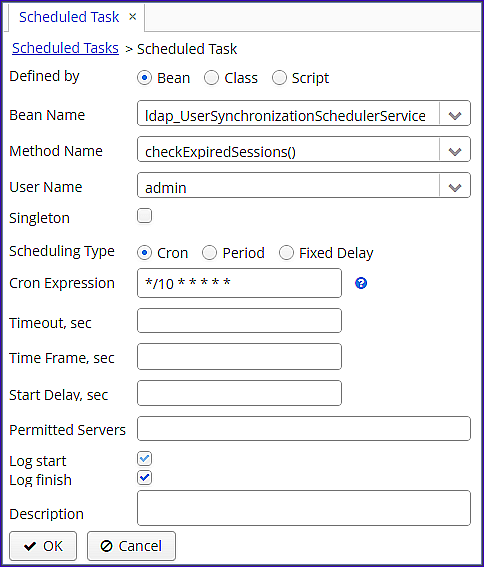Image resolution: width=484 pixels, height=567 pixels.
Task: Focus the Time Frame, sec field
Action: pos(239,357)
